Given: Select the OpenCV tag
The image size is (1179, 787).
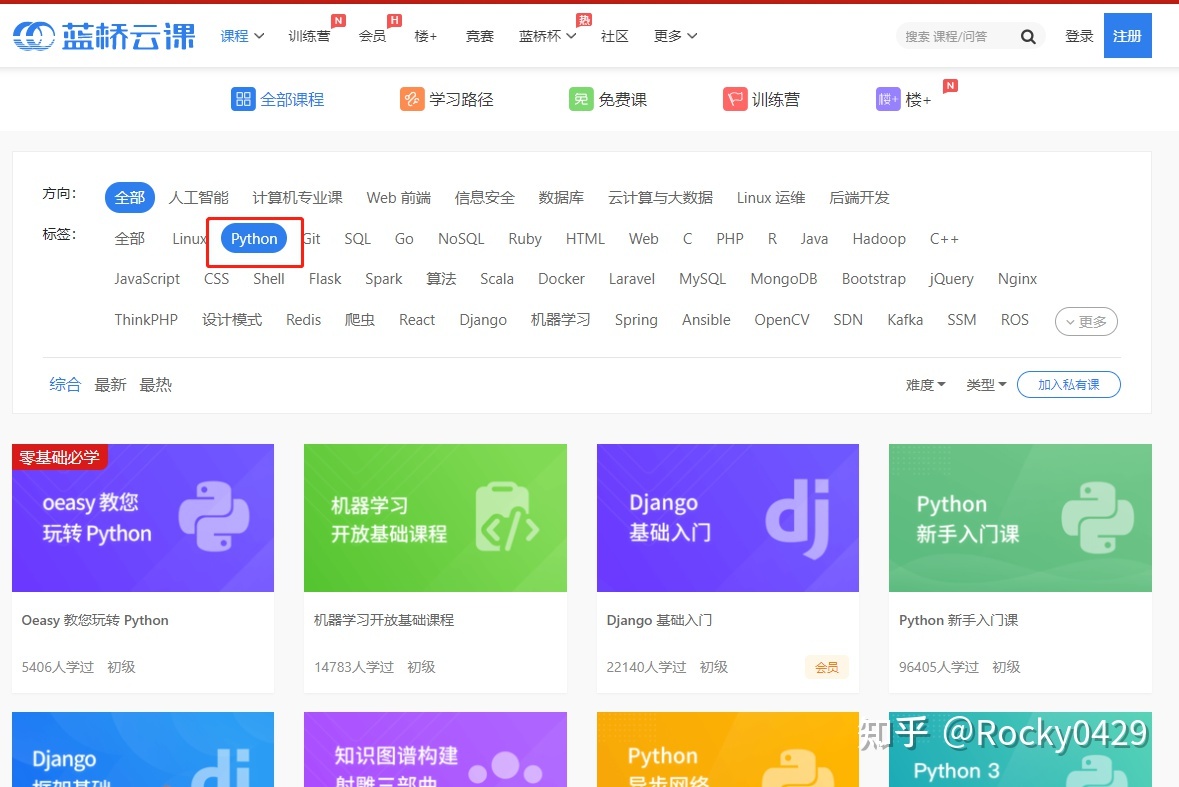Looking at the screenshot, I should coord(782,320).
